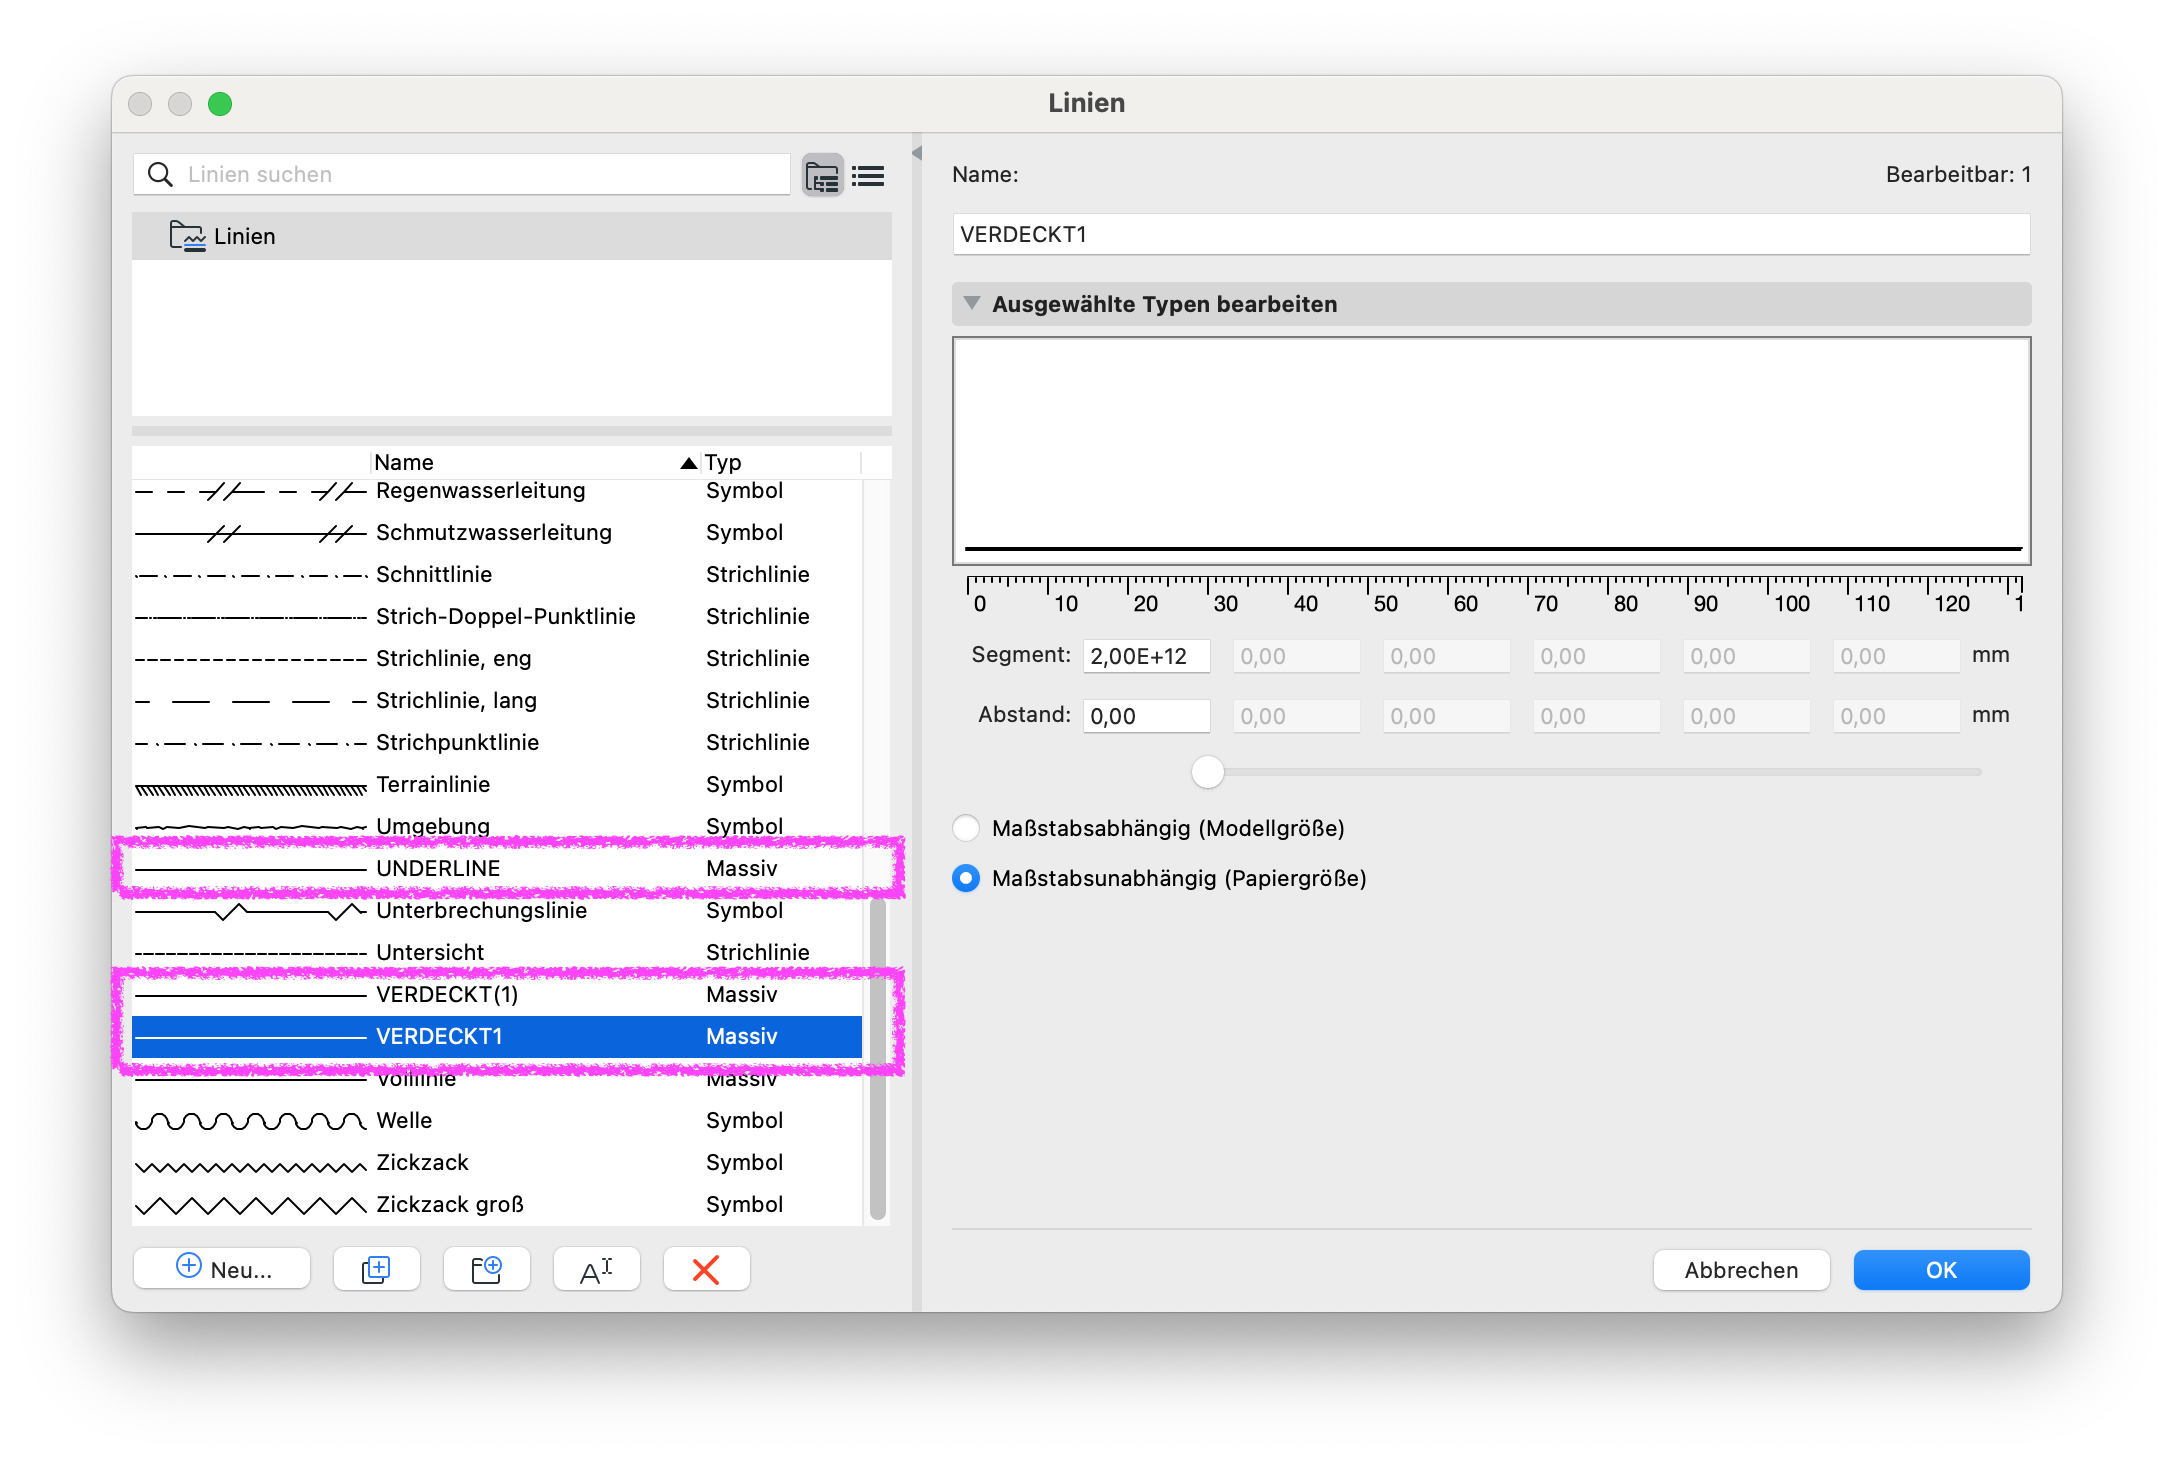Click the scale slider handle
This screenshot has height=1460, width=2174.
point(1208,772)
